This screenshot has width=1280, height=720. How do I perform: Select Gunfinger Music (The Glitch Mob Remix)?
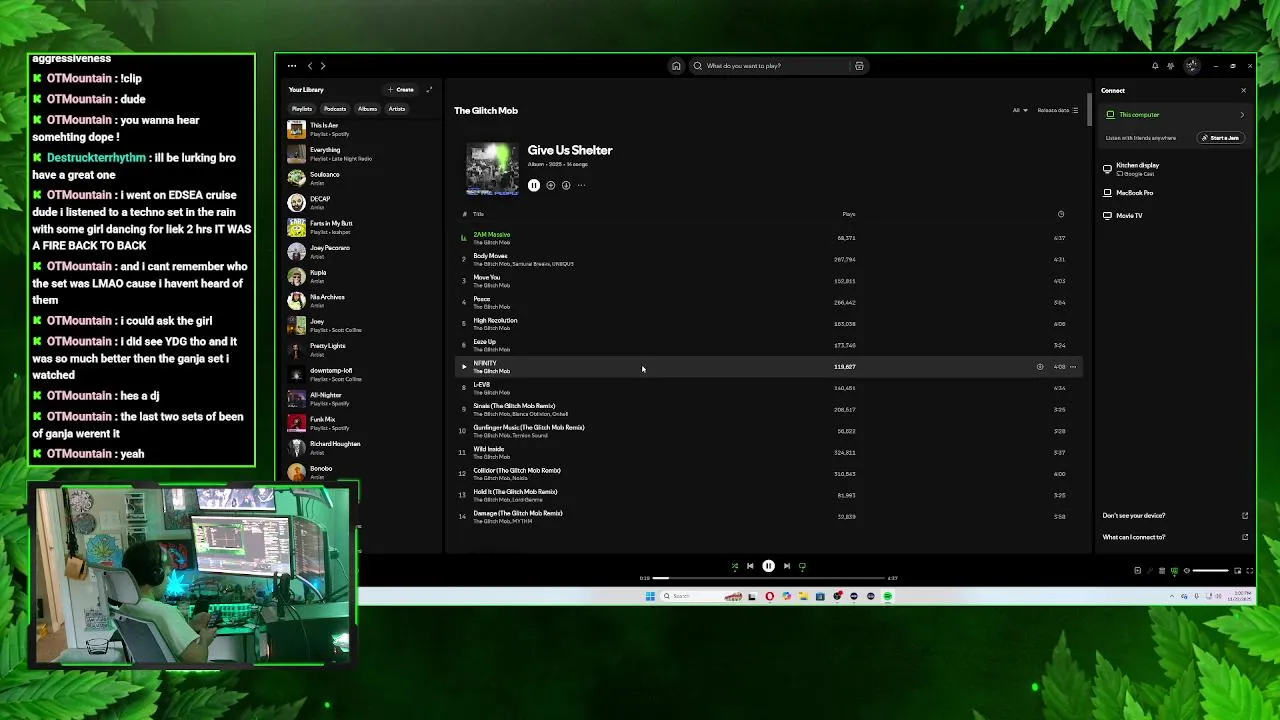point(767,431)
